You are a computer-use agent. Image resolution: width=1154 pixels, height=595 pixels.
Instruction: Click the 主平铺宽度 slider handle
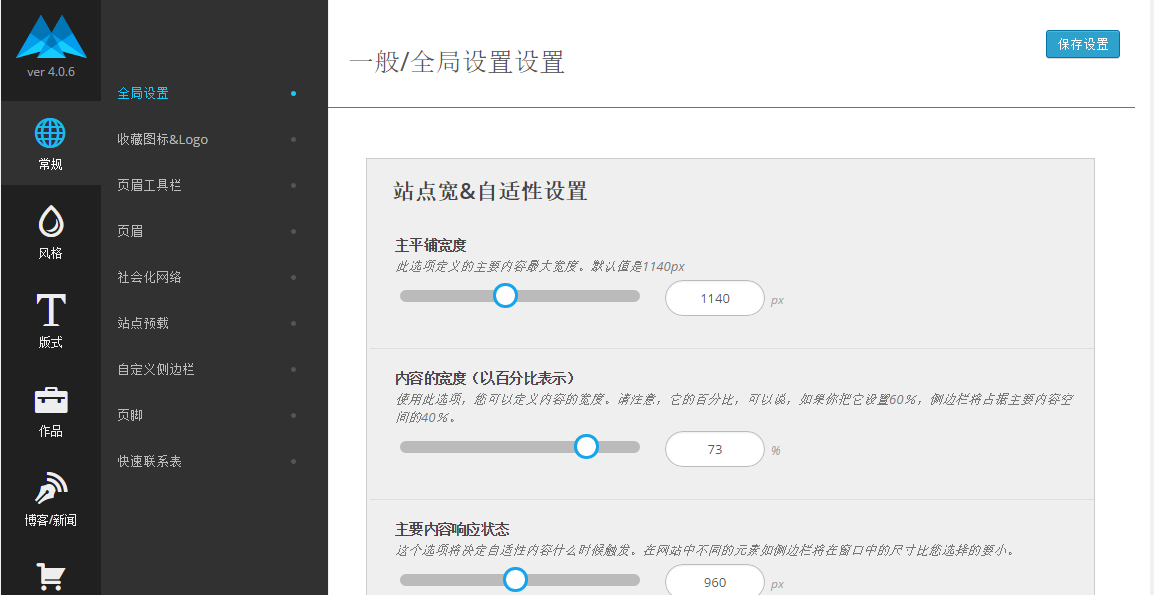tap(506, 296)
